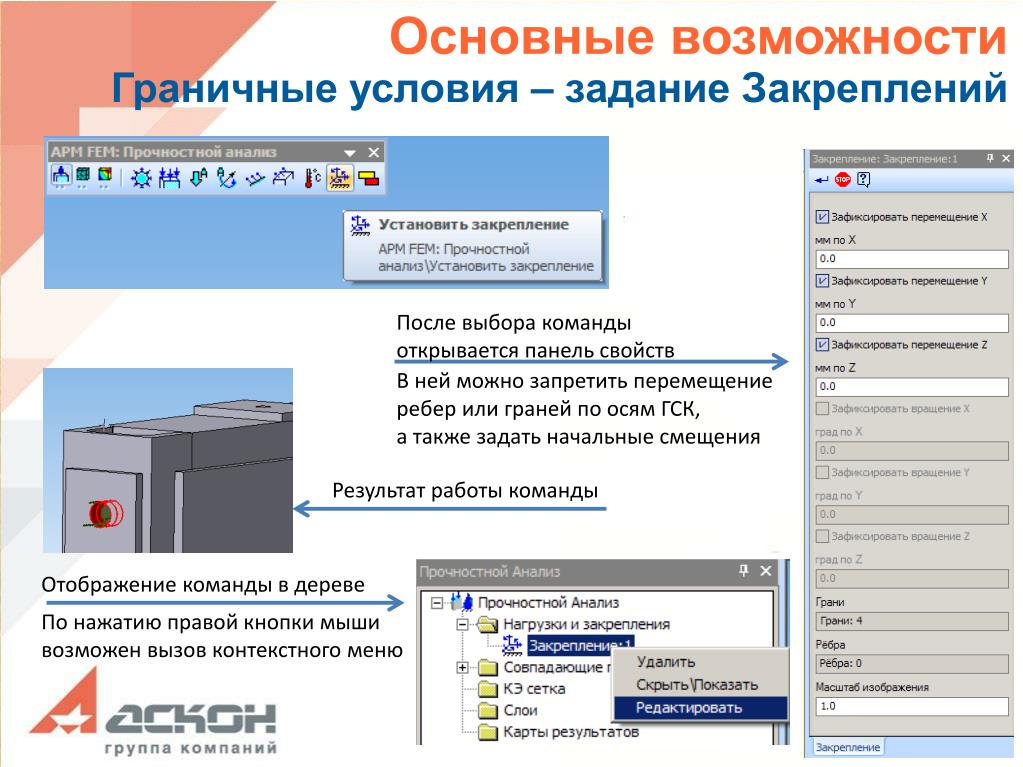Close the Прочностной Анализ tree panel
Screen dimensions: 1023x767
(766, 571)
